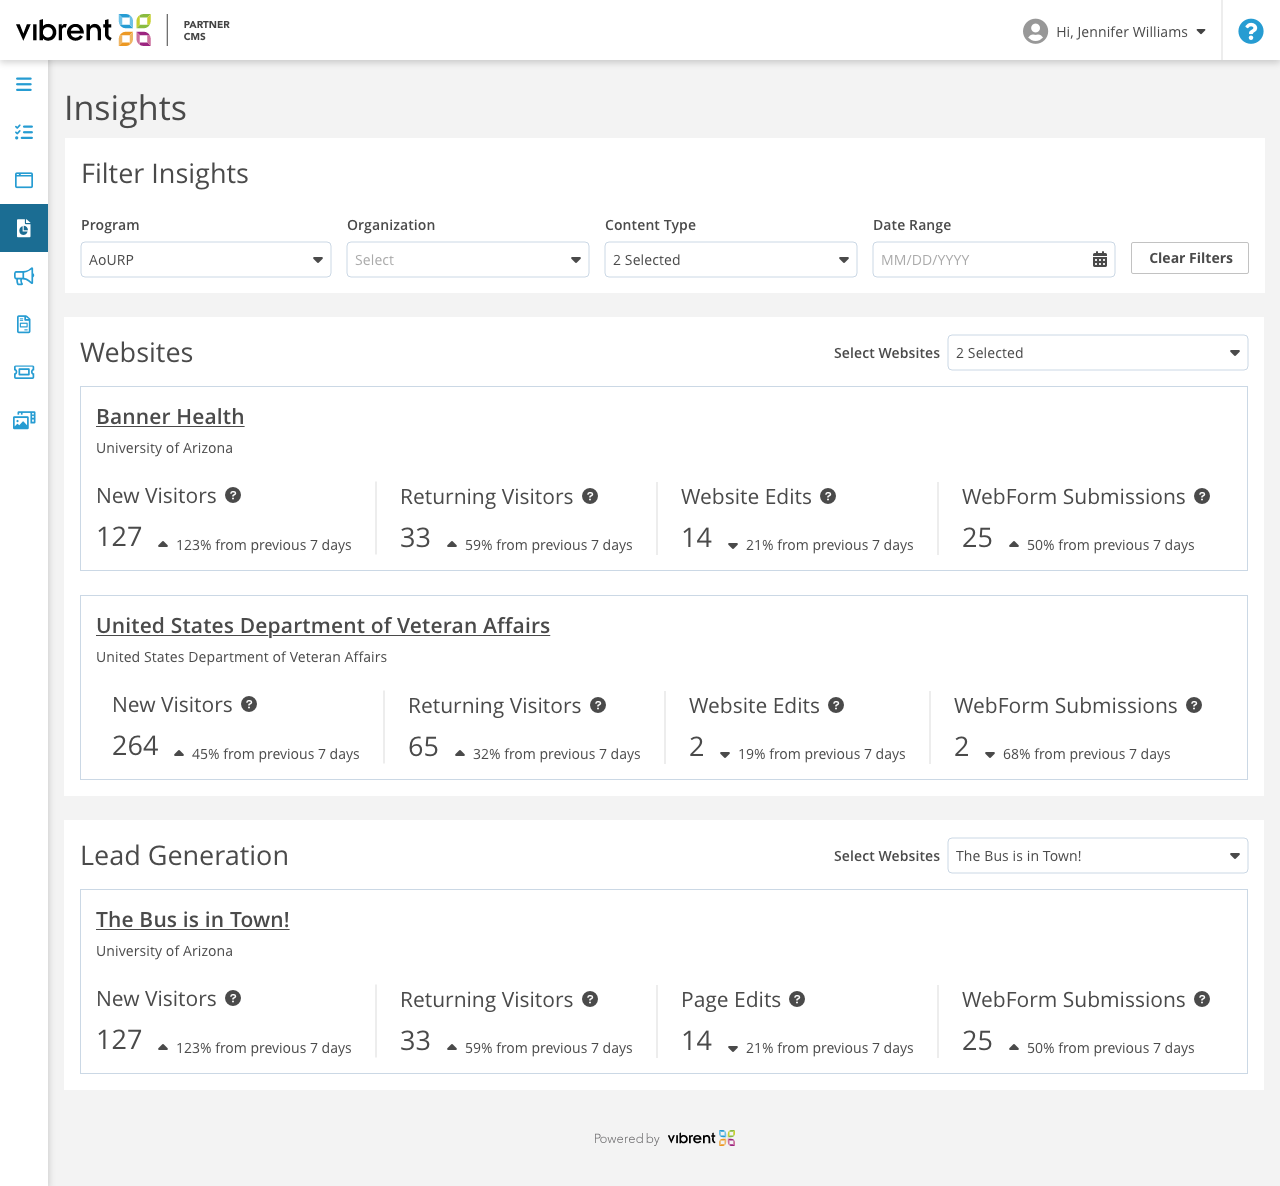Screen dimensions: 1280x1186
Task: Open the Date Range calendar icon
Action: point(1100,260)
